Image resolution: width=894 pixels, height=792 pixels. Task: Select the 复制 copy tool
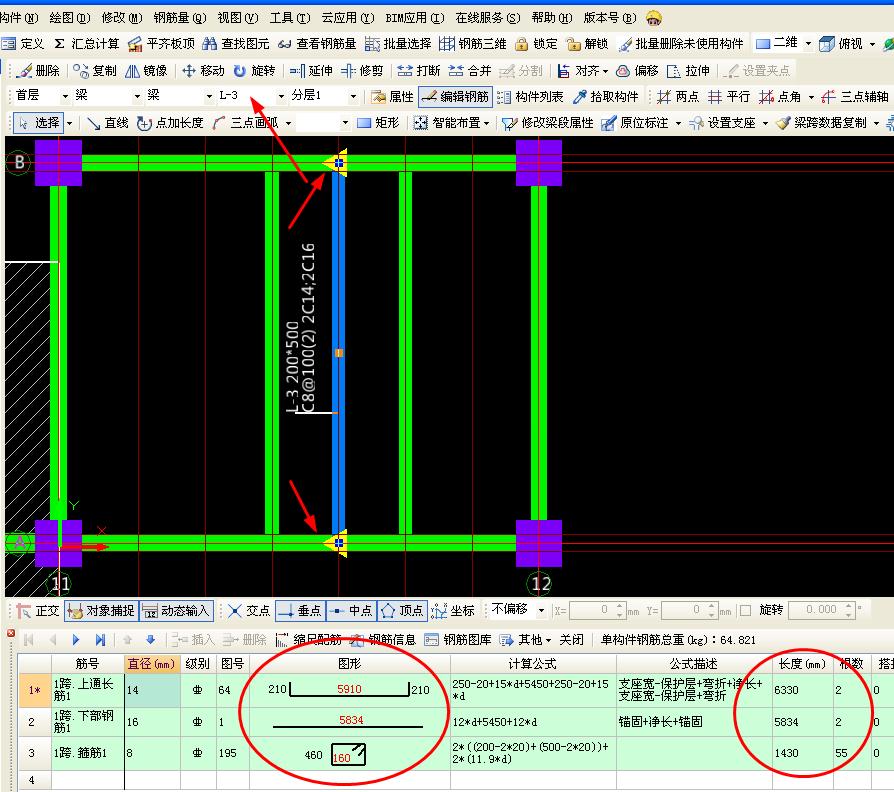(95, 71)
